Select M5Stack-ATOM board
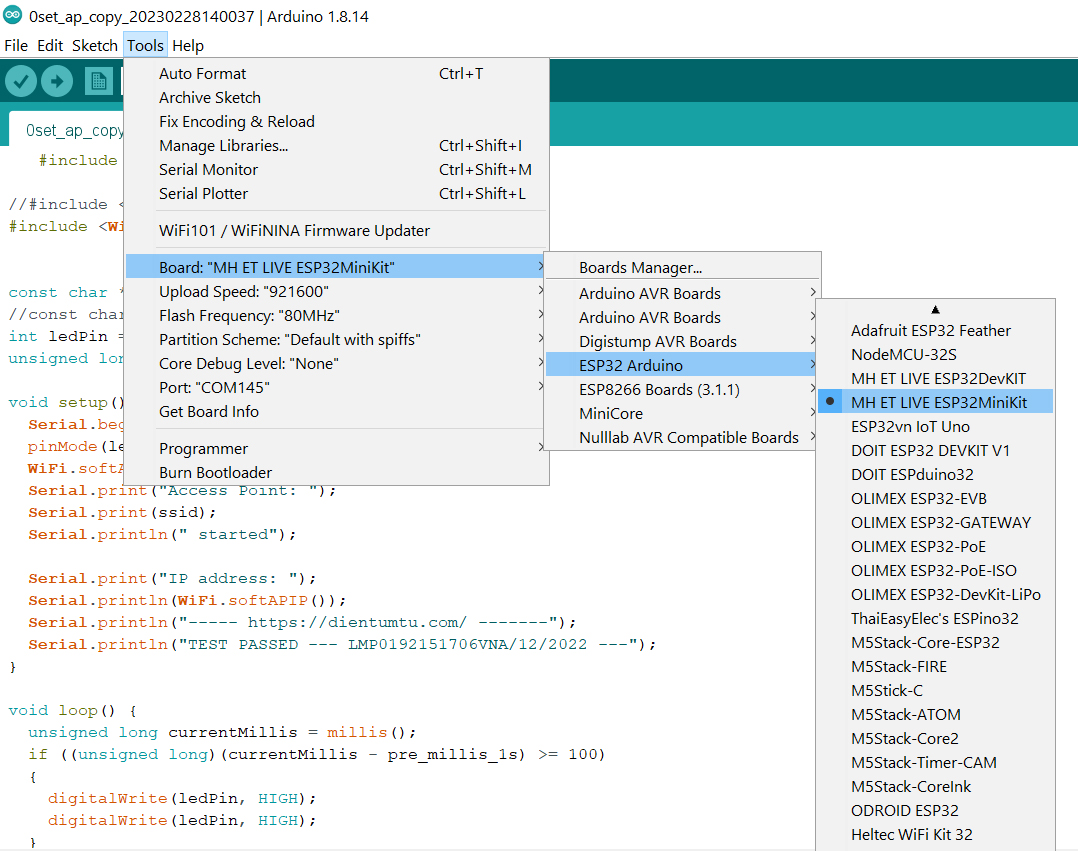Image resolution: width=1078 pixels, height=851 pixels. (x=935, y=715)
